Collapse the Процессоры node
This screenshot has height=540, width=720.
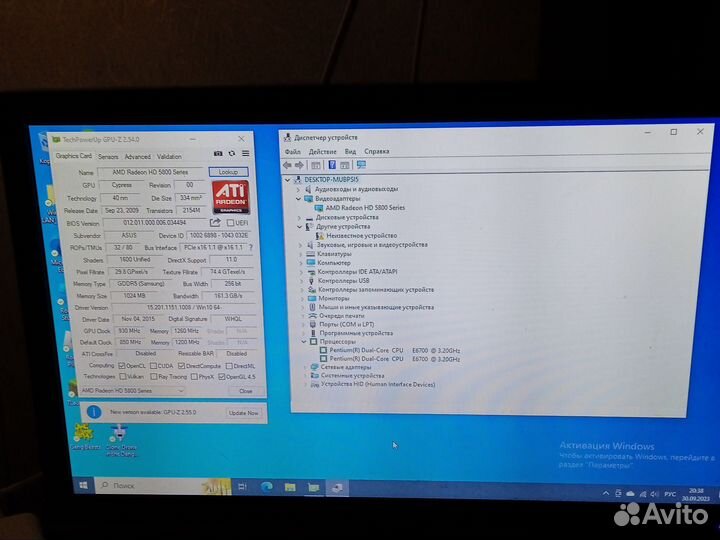(304, 342)
